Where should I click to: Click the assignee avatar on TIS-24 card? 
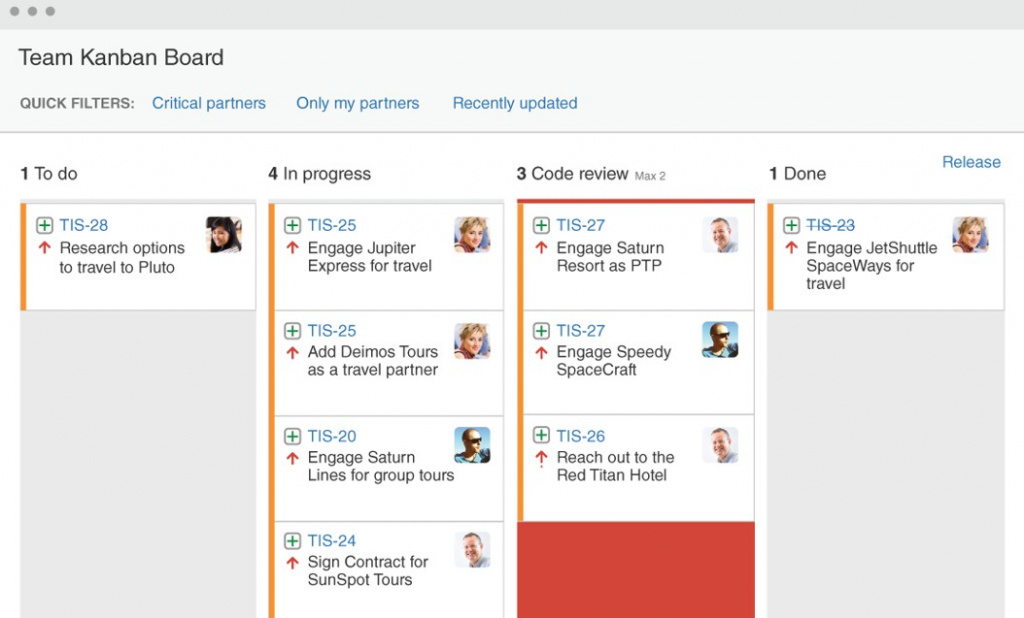point(472,550)
